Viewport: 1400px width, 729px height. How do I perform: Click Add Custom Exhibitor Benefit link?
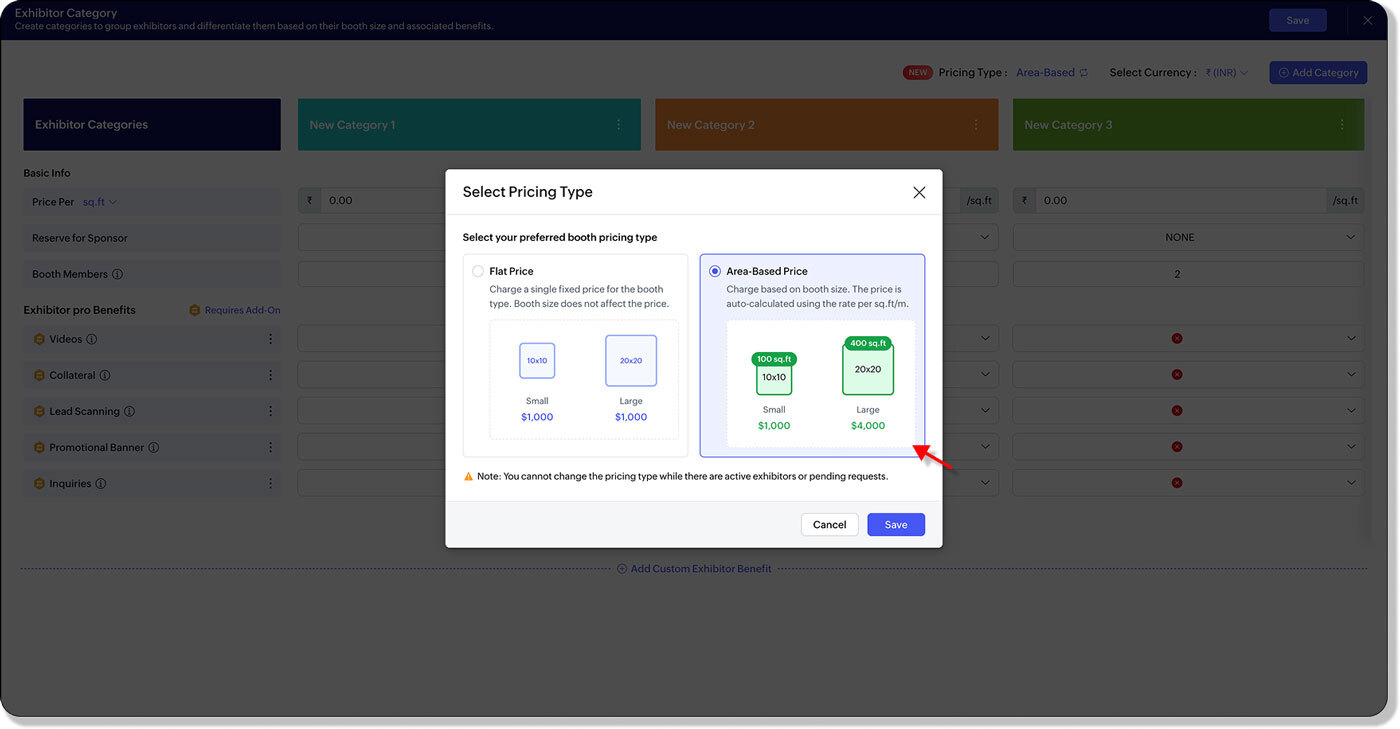click(694, 569)
